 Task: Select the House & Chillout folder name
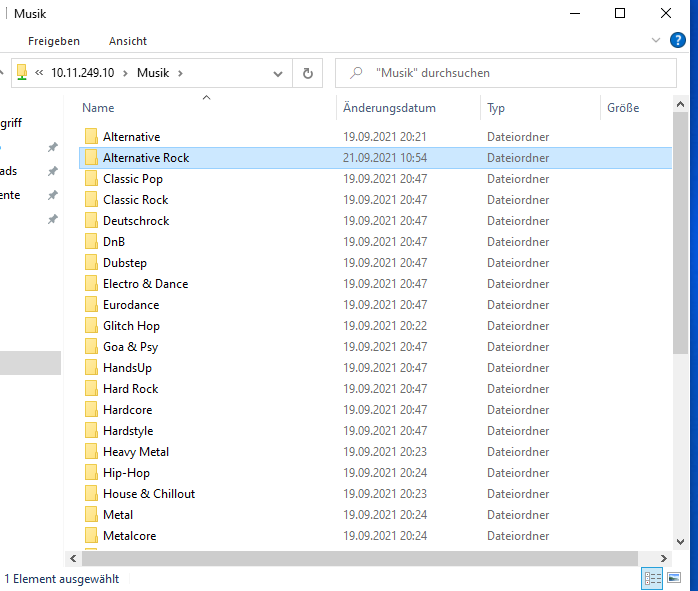[x=149, y=494]
